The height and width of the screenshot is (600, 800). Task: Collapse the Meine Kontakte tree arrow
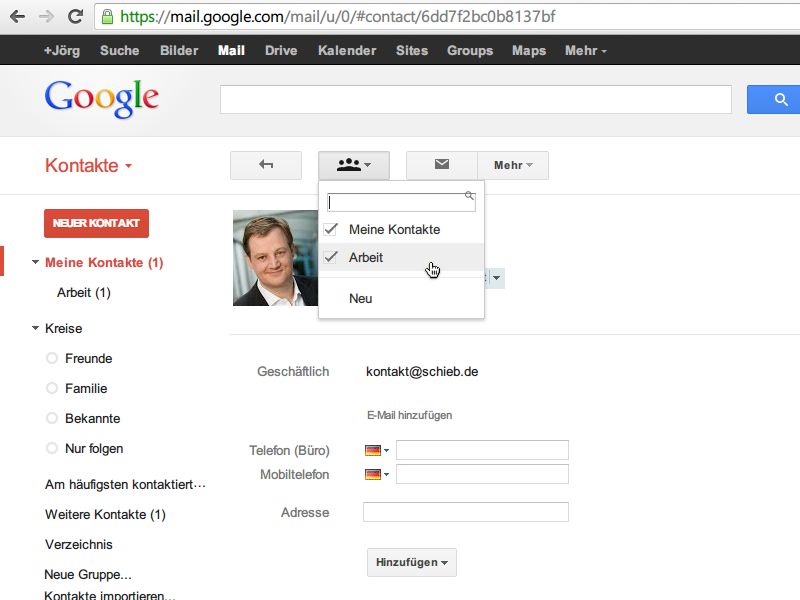(x=35, y=262)
